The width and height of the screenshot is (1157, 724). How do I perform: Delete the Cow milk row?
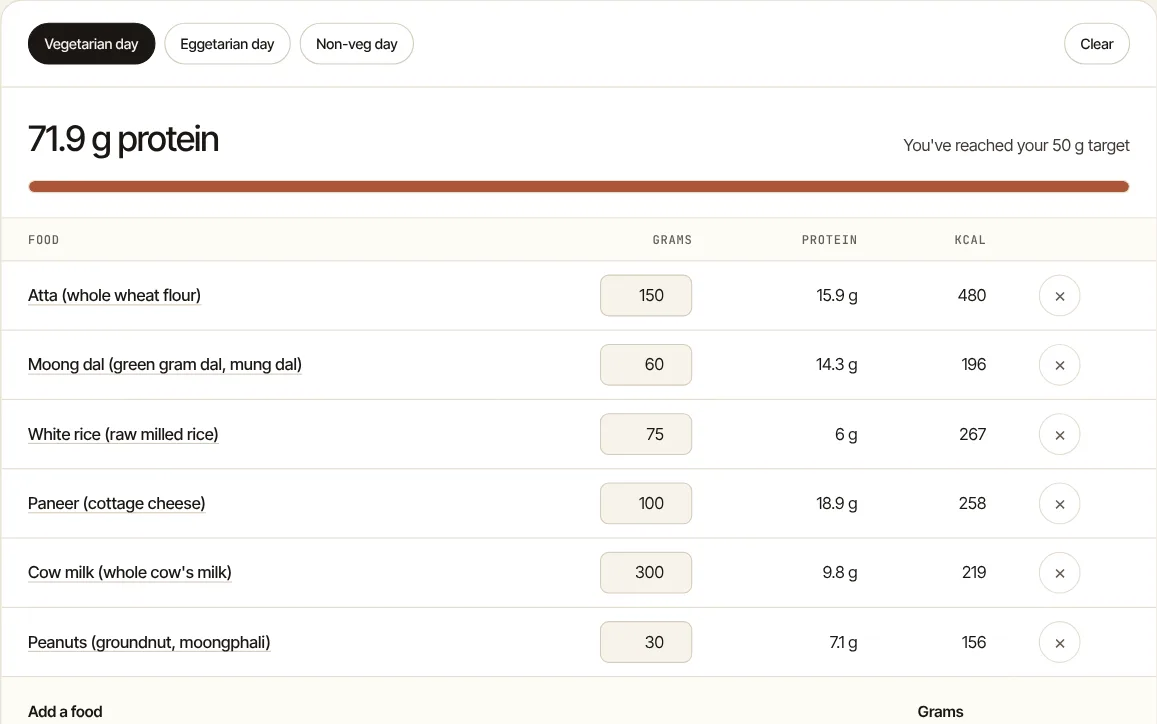[1059, 573]
